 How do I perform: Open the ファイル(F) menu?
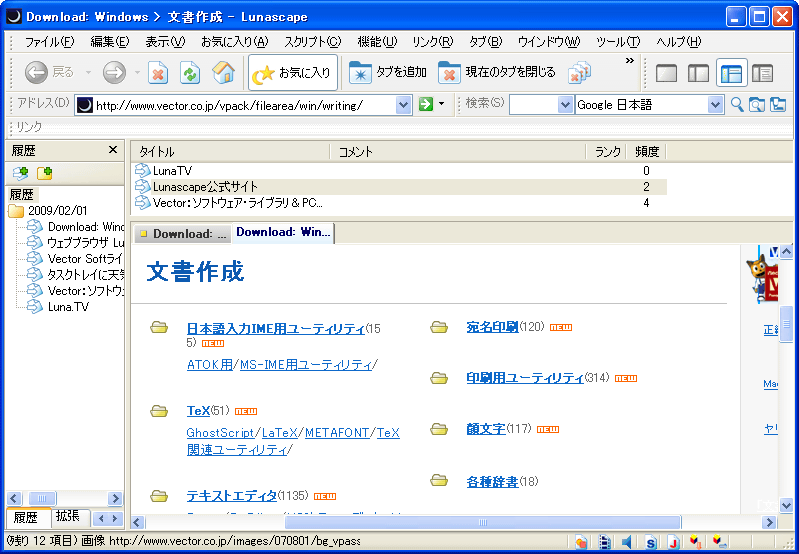click(49, 42)
